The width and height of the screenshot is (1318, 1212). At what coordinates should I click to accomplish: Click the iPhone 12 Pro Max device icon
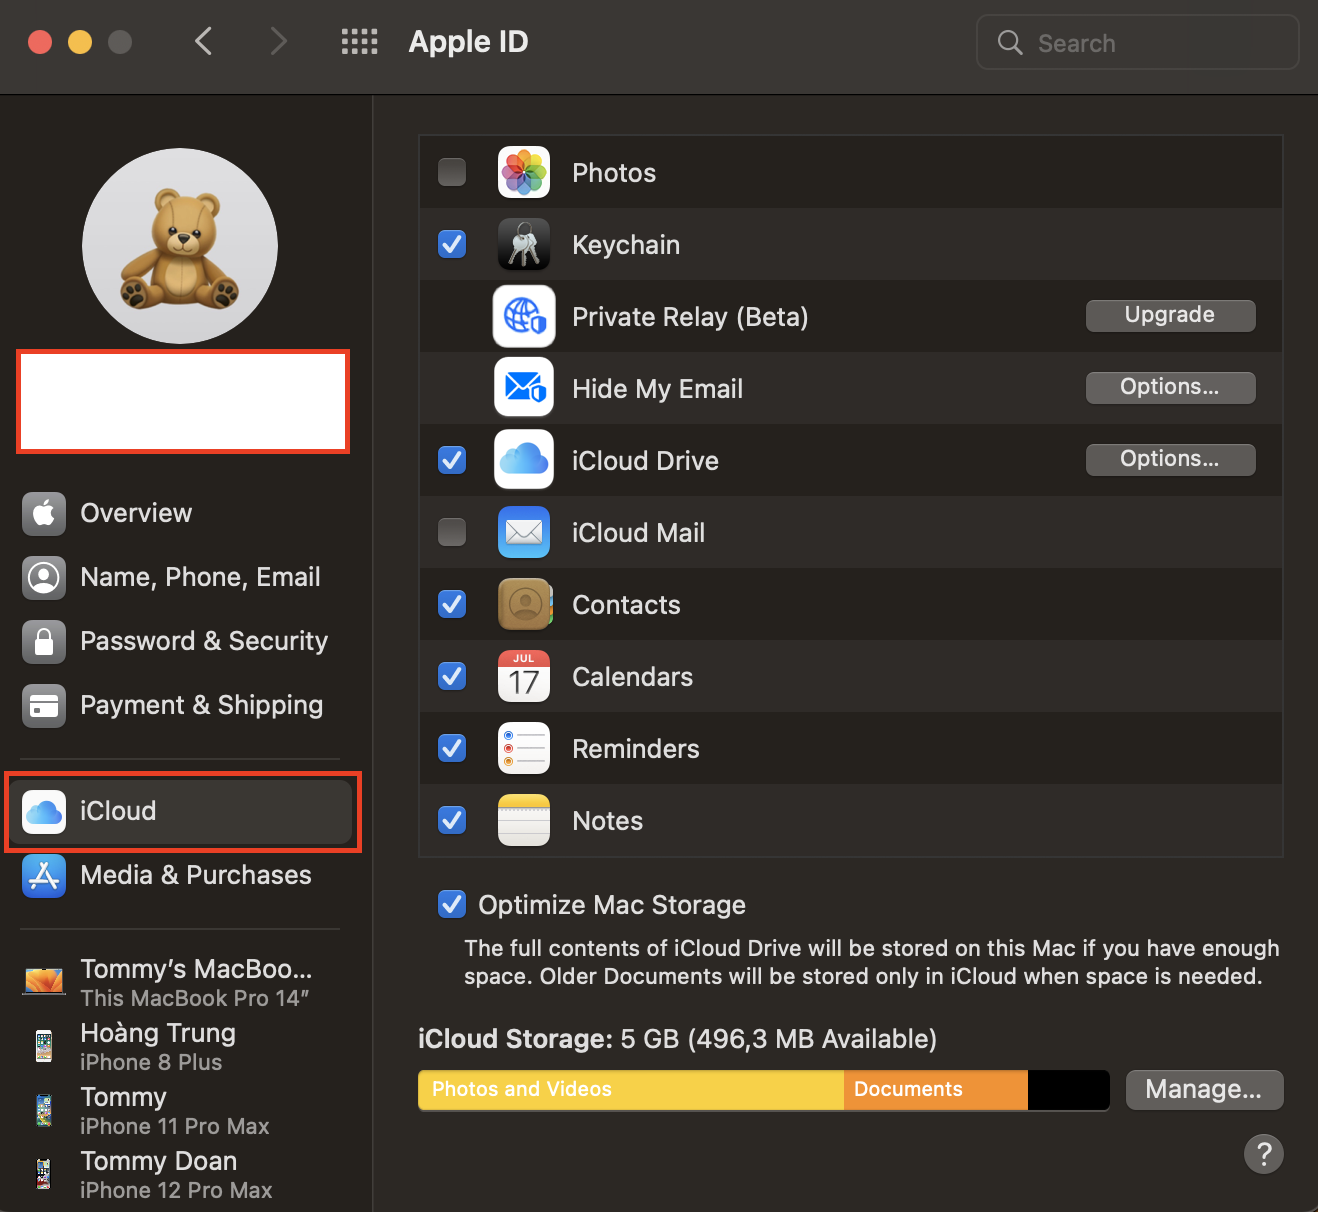[x=44, y=1174]
